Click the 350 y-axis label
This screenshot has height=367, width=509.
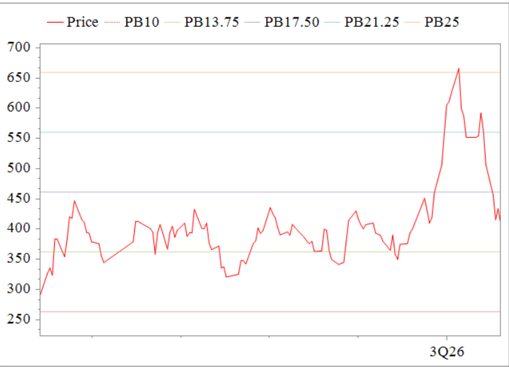click(x=19, y=259)
